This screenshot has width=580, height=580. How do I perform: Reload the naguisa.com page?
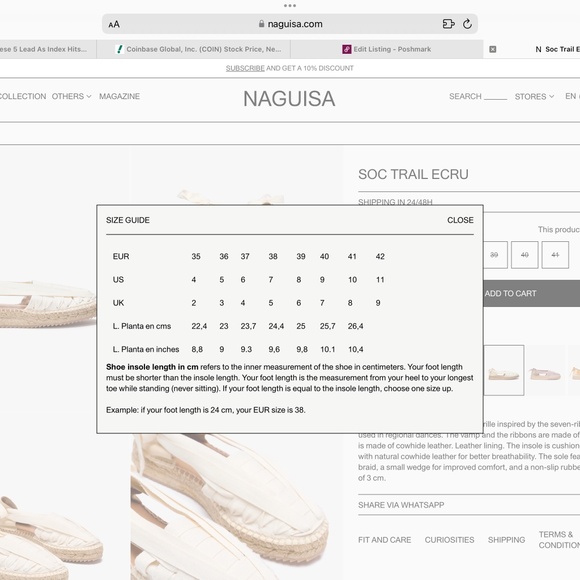pyautogui.click(x=467, y=24)
